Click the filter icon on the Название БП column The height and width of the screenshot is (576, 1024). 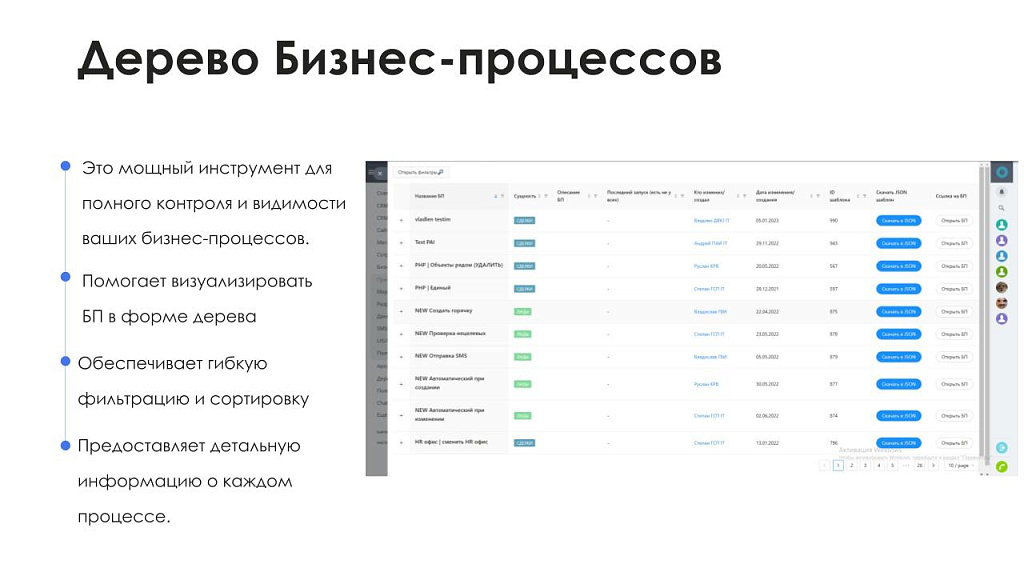tap(503, 195)
